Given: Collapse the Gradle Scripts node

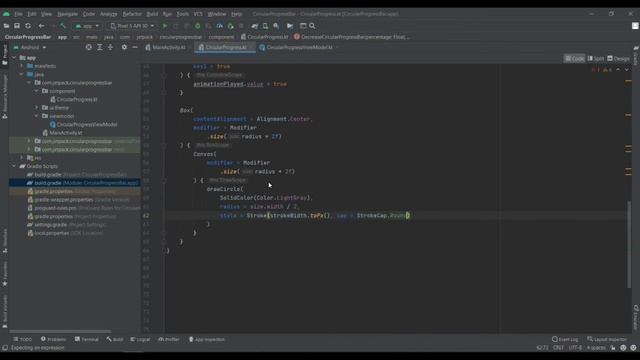Looking at the screenshot, I should [15, 166].
